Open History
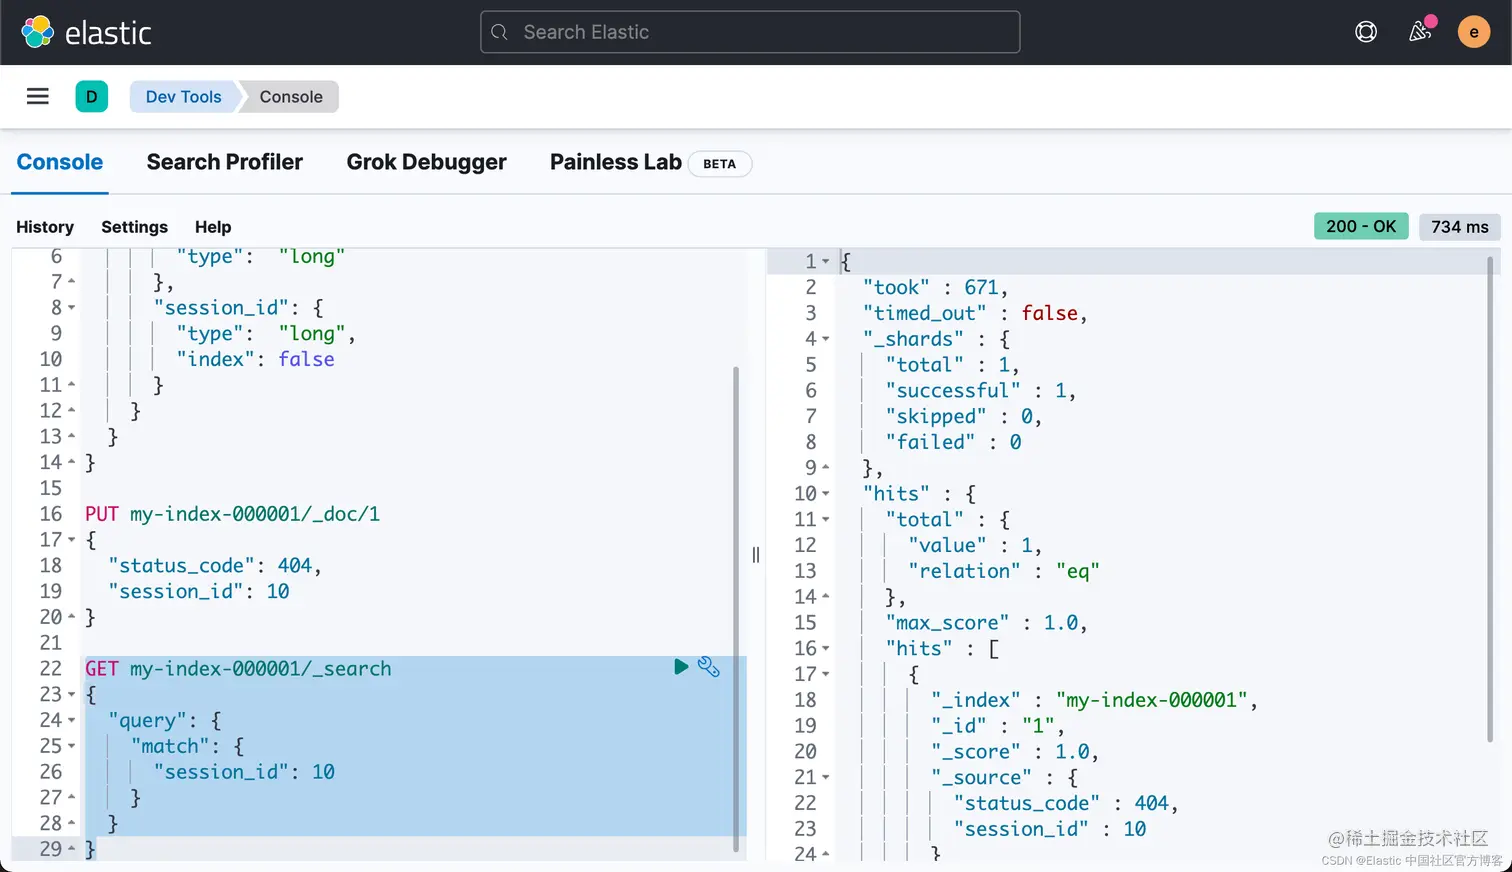The image size is (1512, 872). coord(45,227)
